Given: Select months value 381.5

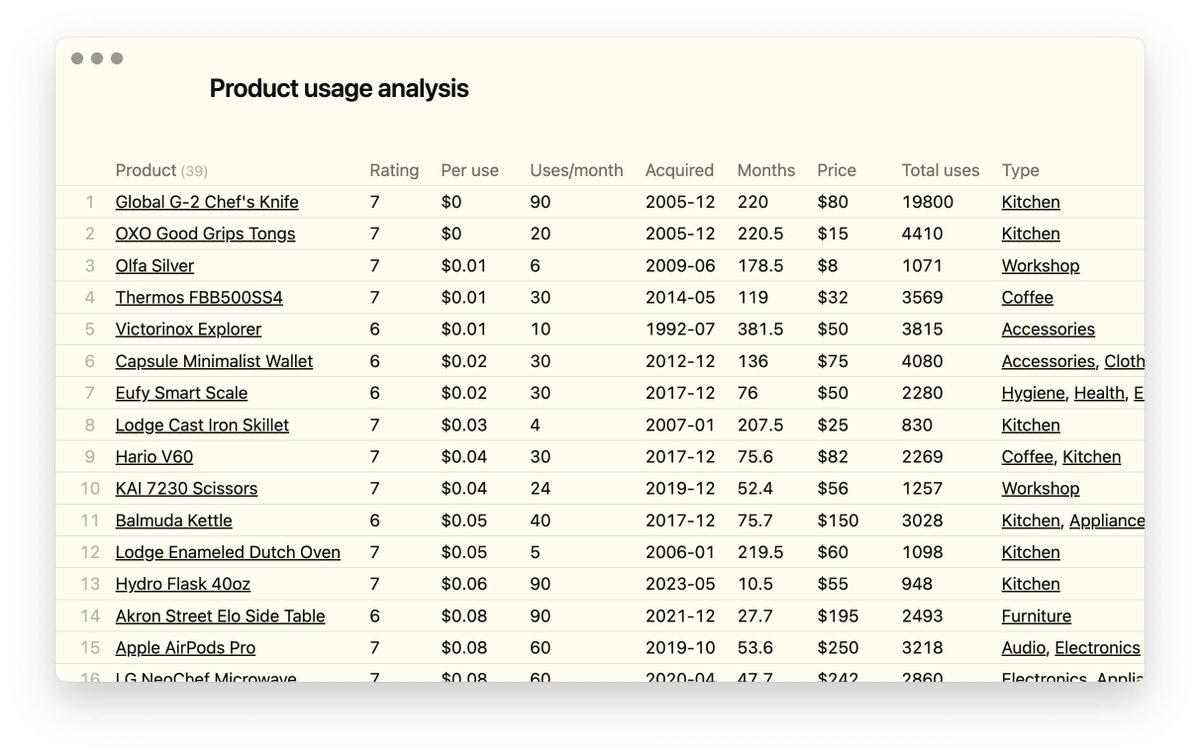Looking at the screenshot, I should (761, 330).
